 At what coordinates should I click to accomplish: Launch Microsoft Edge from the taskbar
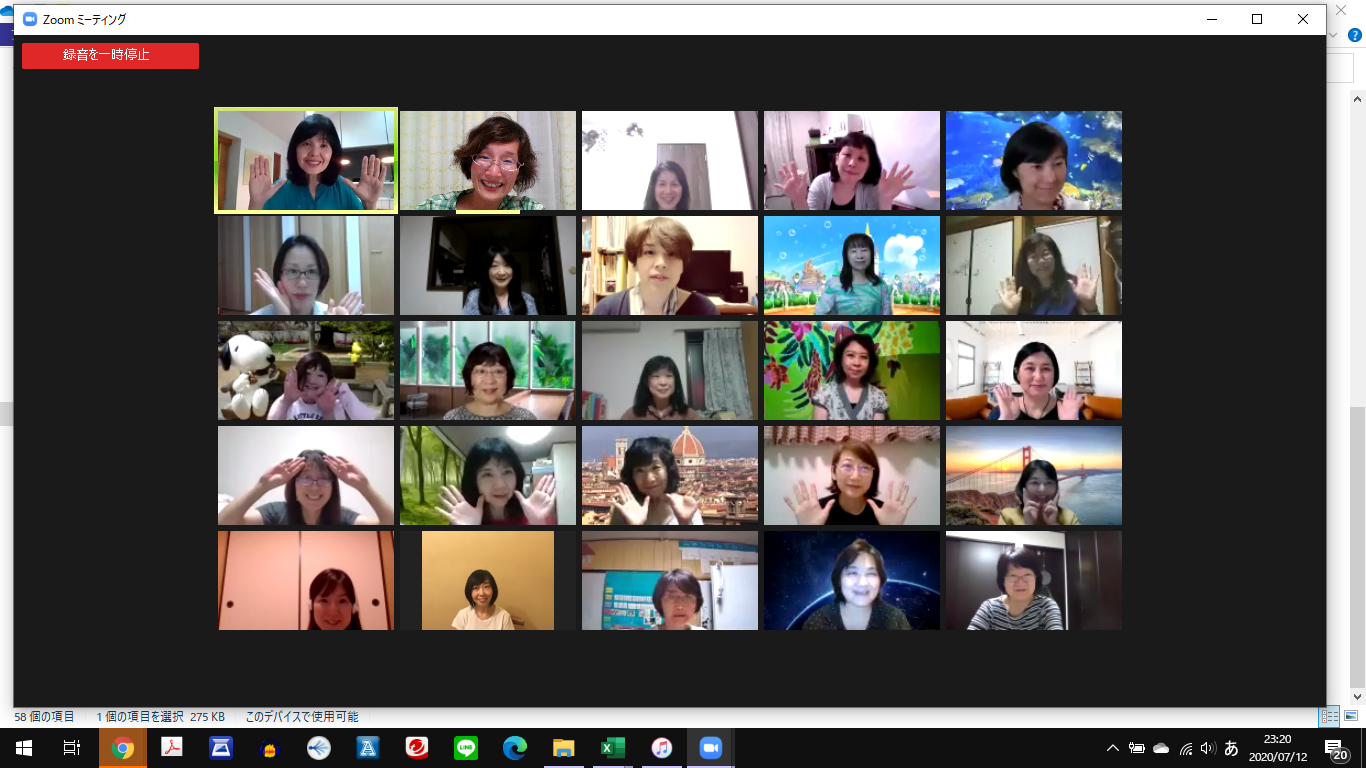[515, 748]
